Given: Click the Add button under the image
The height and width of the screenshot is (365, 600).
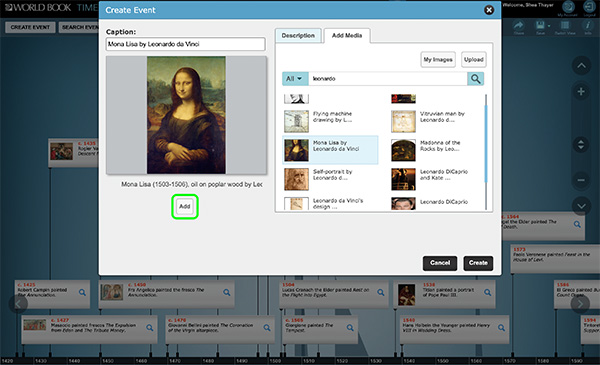Looking at the screenshot, I should click(x=185, y=207).
